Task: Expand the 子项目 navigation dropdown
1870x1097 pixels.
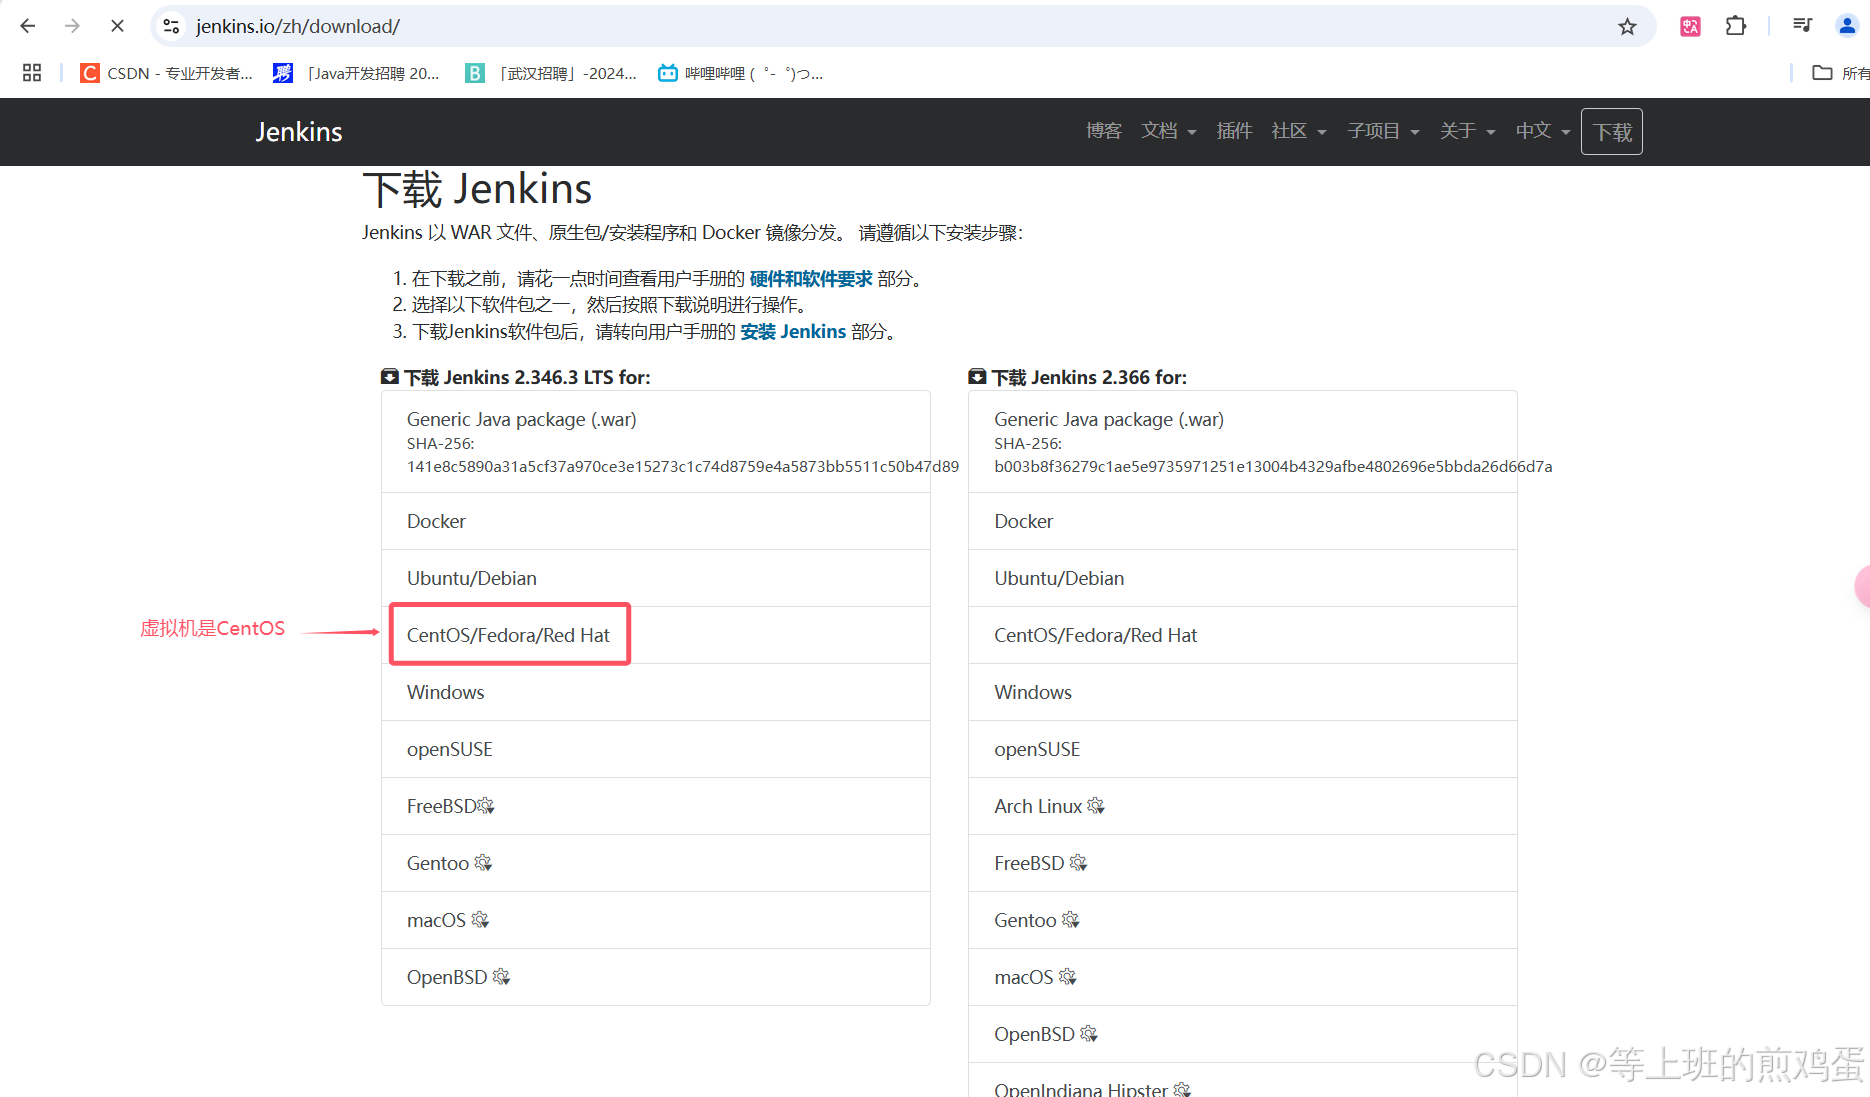Action: tap(1383, 131)
